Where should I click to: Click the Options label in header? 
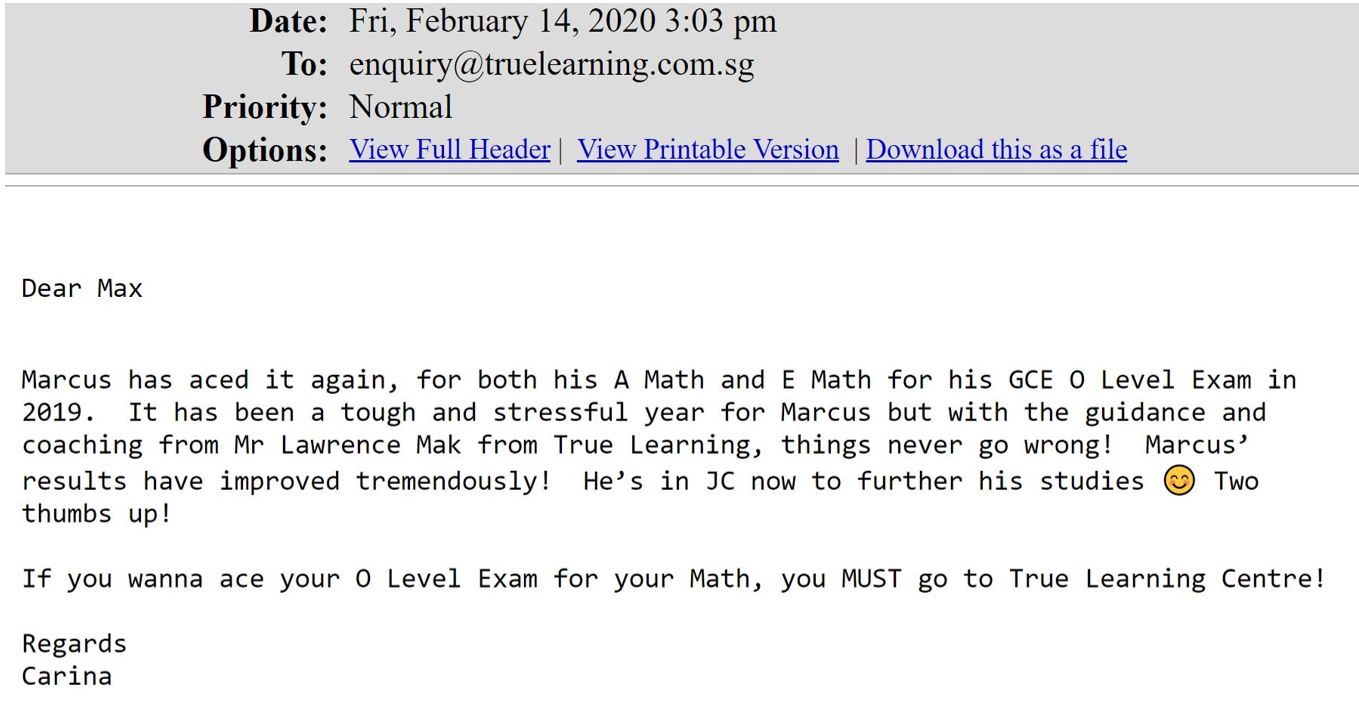265,150
